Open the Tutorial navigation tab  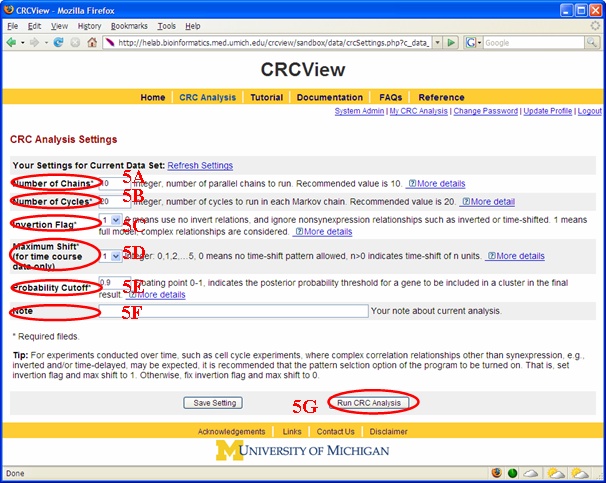(267, 97)
